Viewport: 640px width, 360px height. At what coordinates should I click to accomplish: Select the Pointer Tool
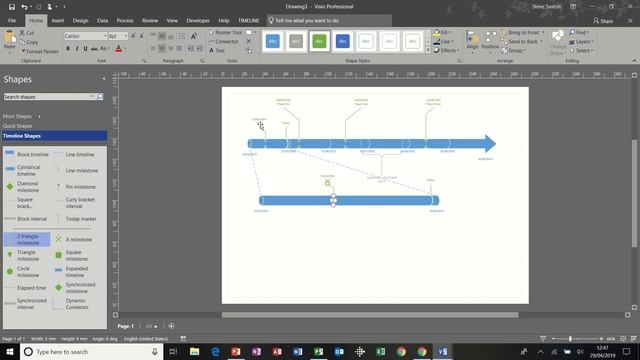226,32
